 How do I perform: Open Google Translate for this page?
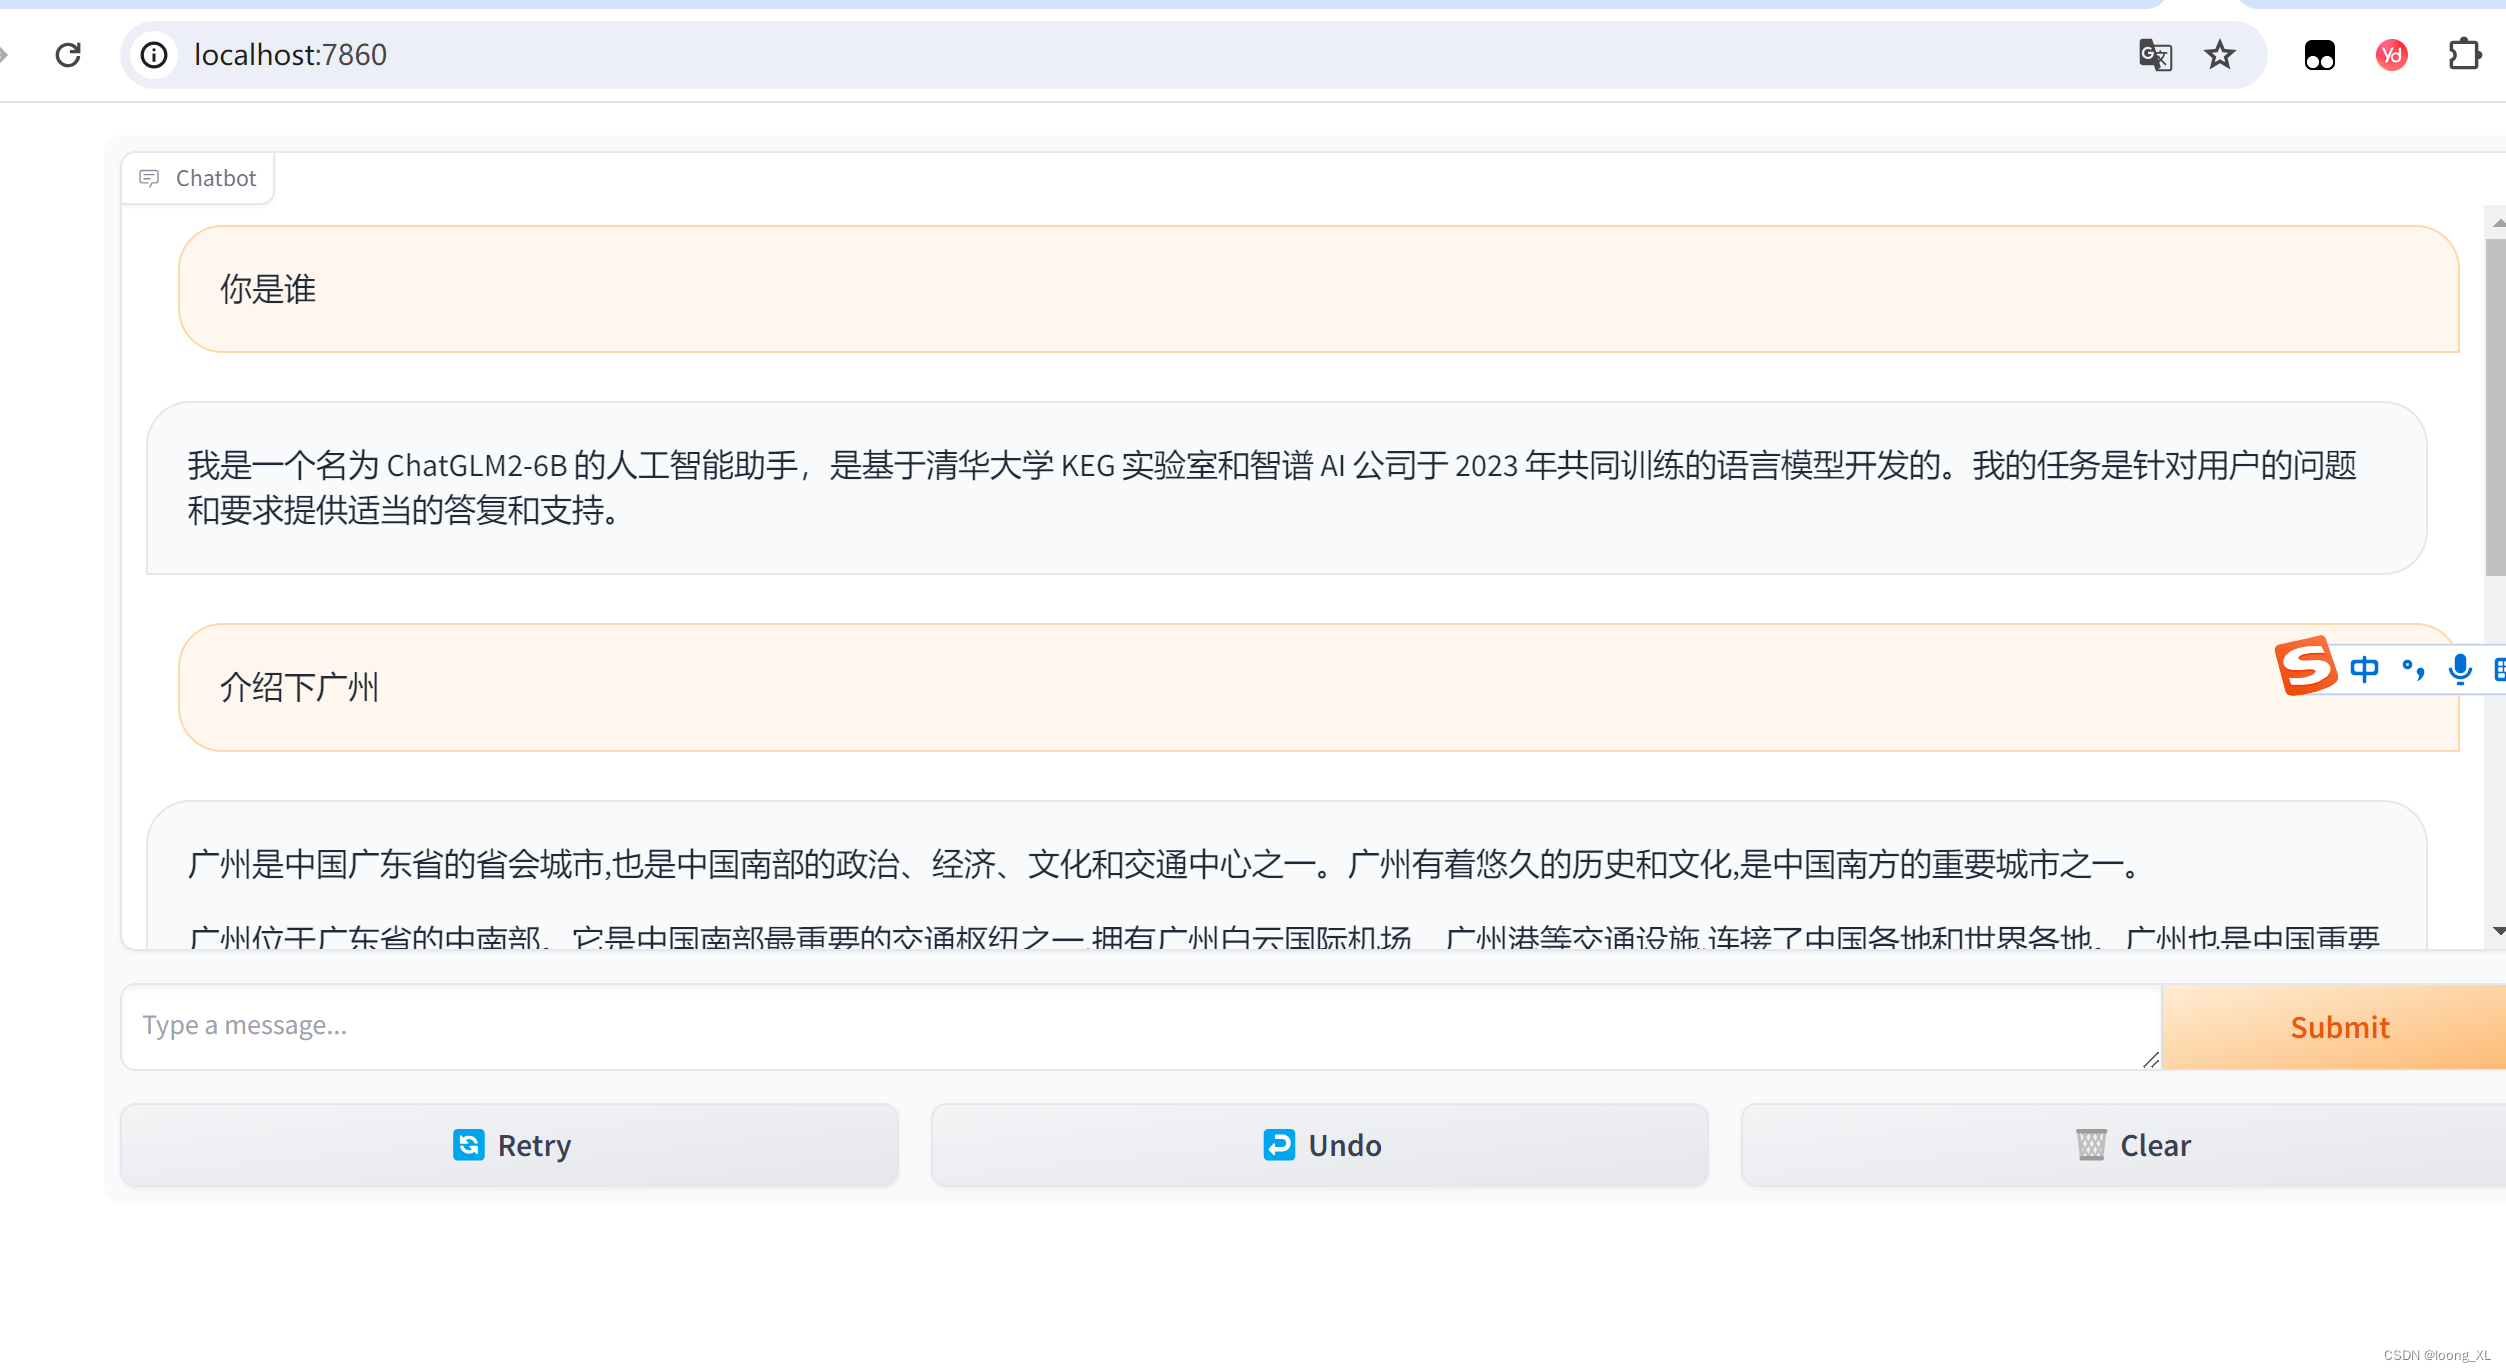pyautogui.click(x=2155, y=55)
